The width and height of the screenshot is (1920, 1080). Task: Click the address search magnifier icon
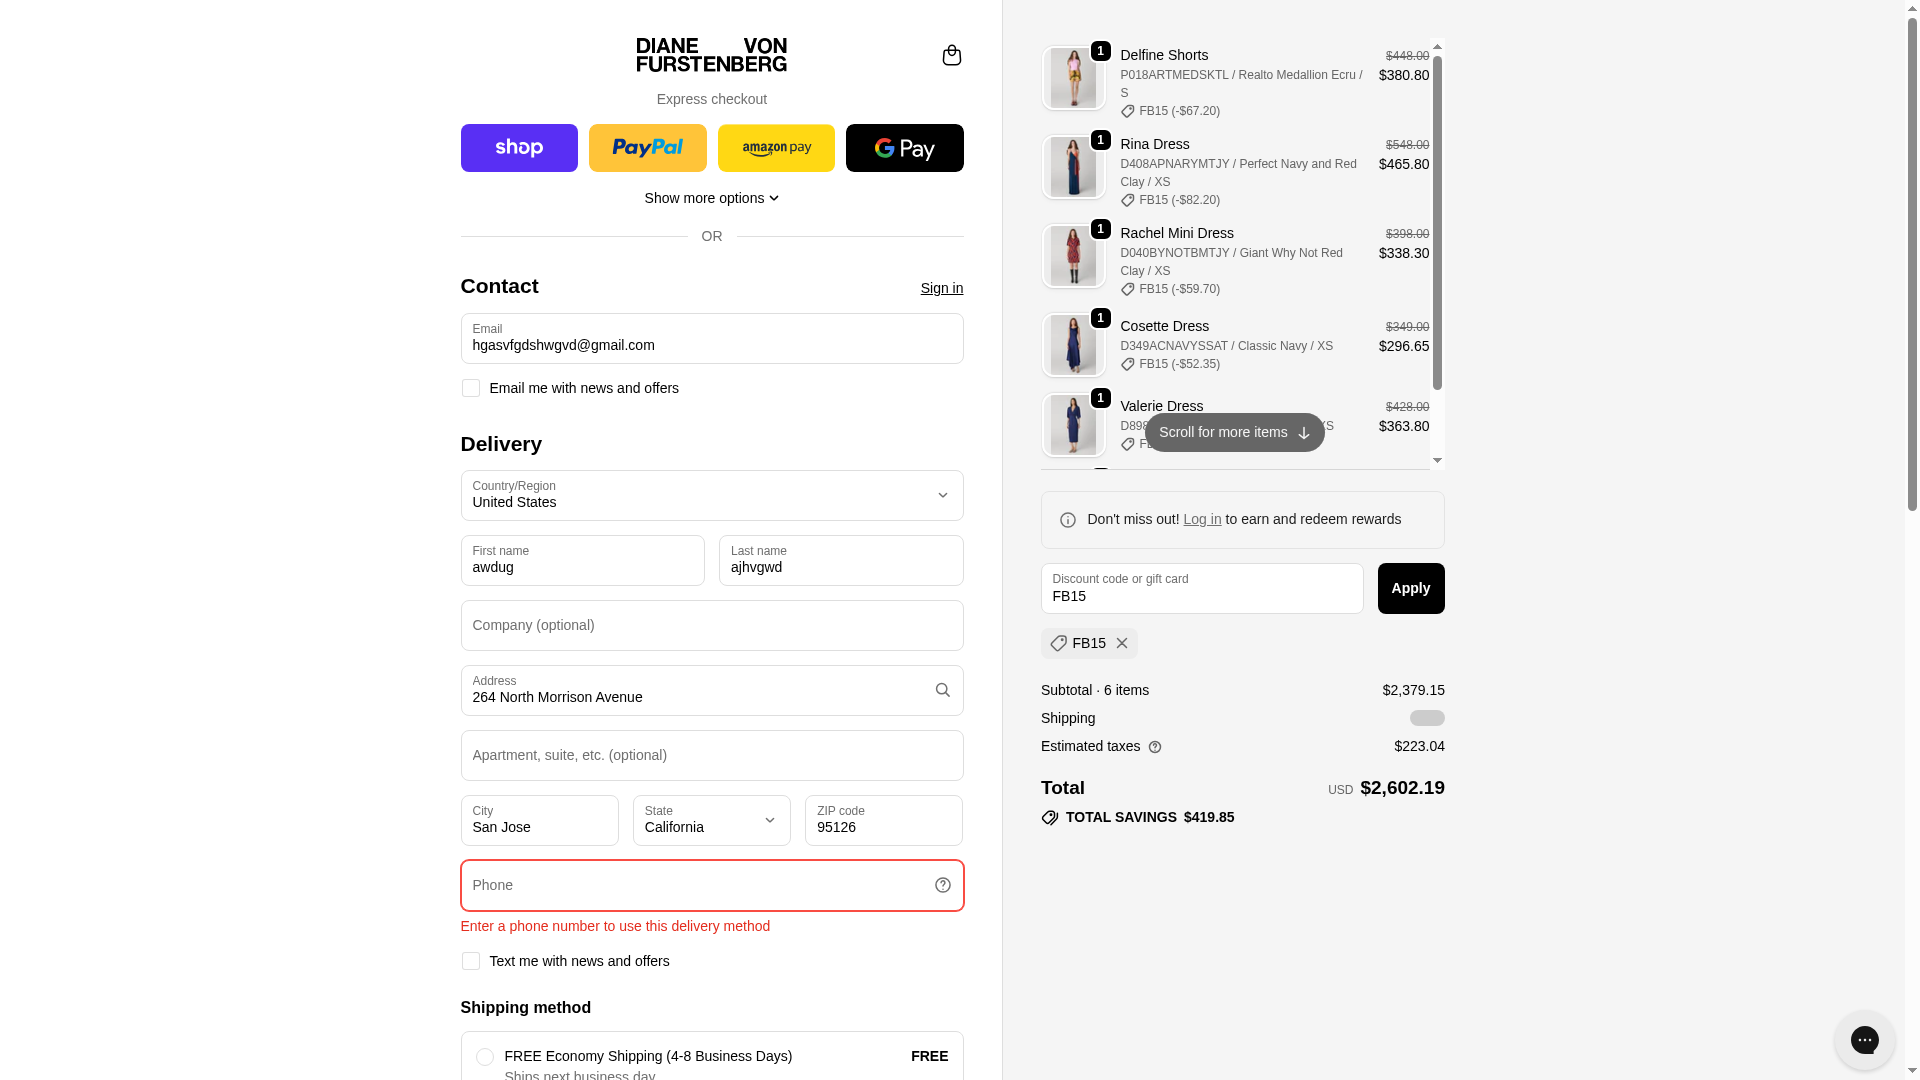(942, 690)
